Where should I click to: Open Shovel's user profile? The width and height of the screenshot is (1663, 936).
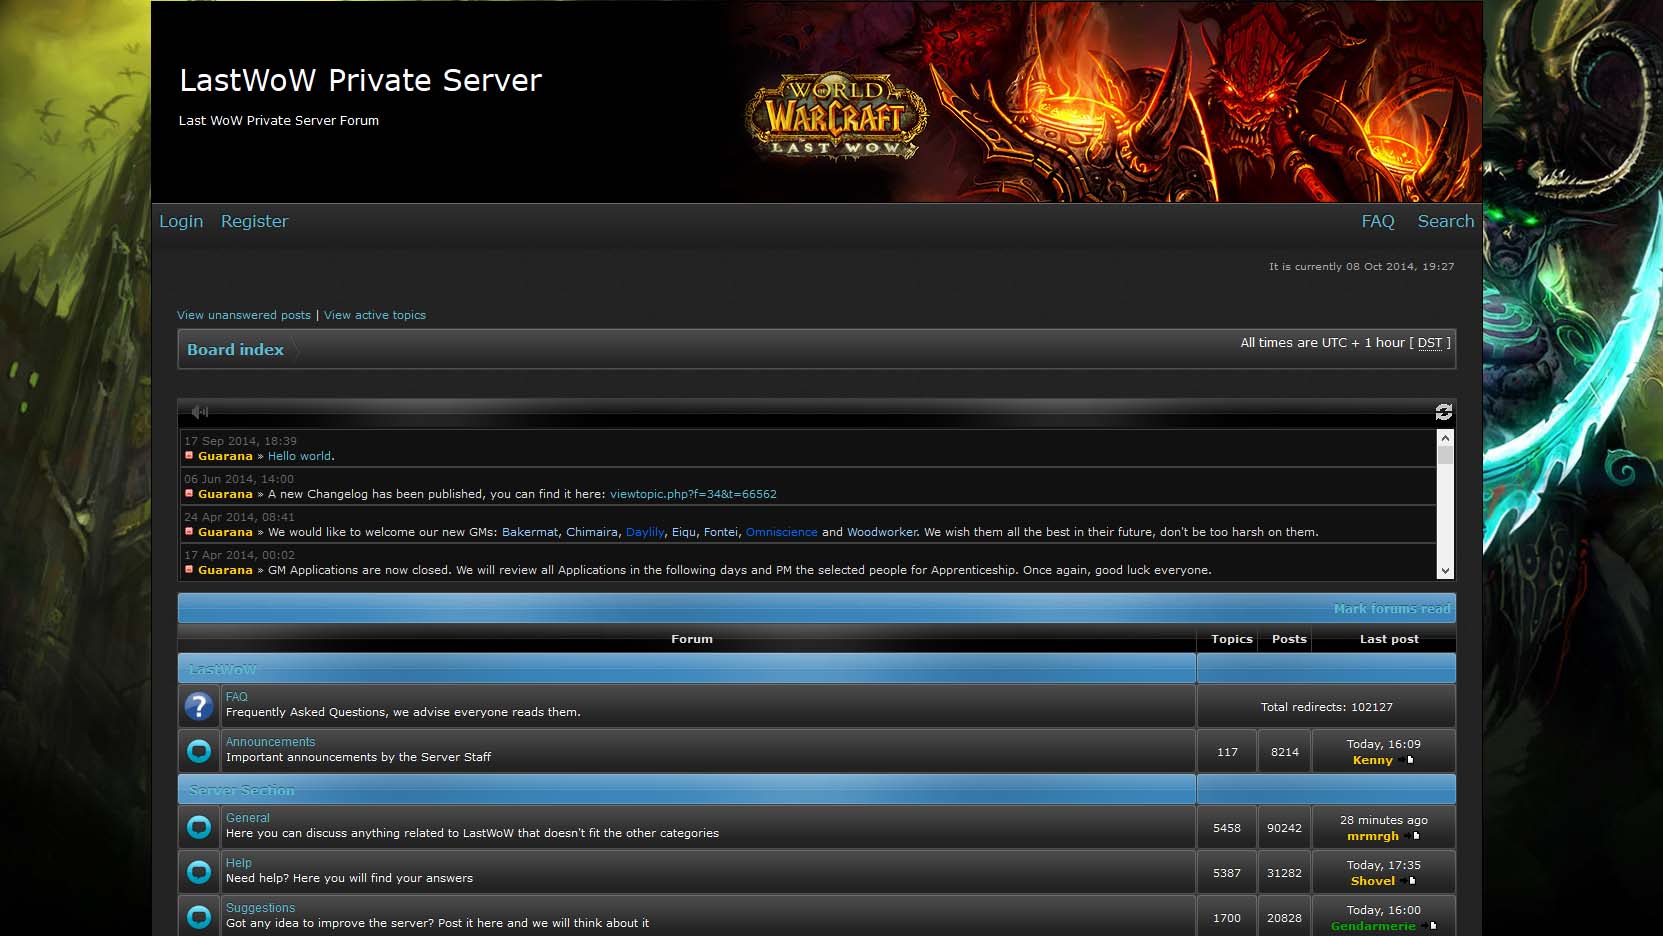pyautogui.click(x=1372, y=881)
